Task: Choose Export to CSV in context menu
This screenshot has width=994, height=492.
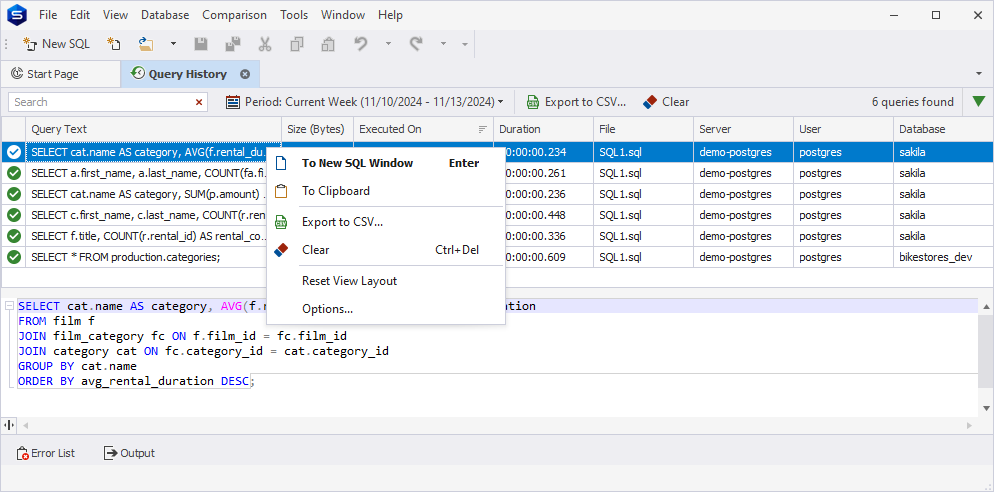Action: (x=386, y=222)
